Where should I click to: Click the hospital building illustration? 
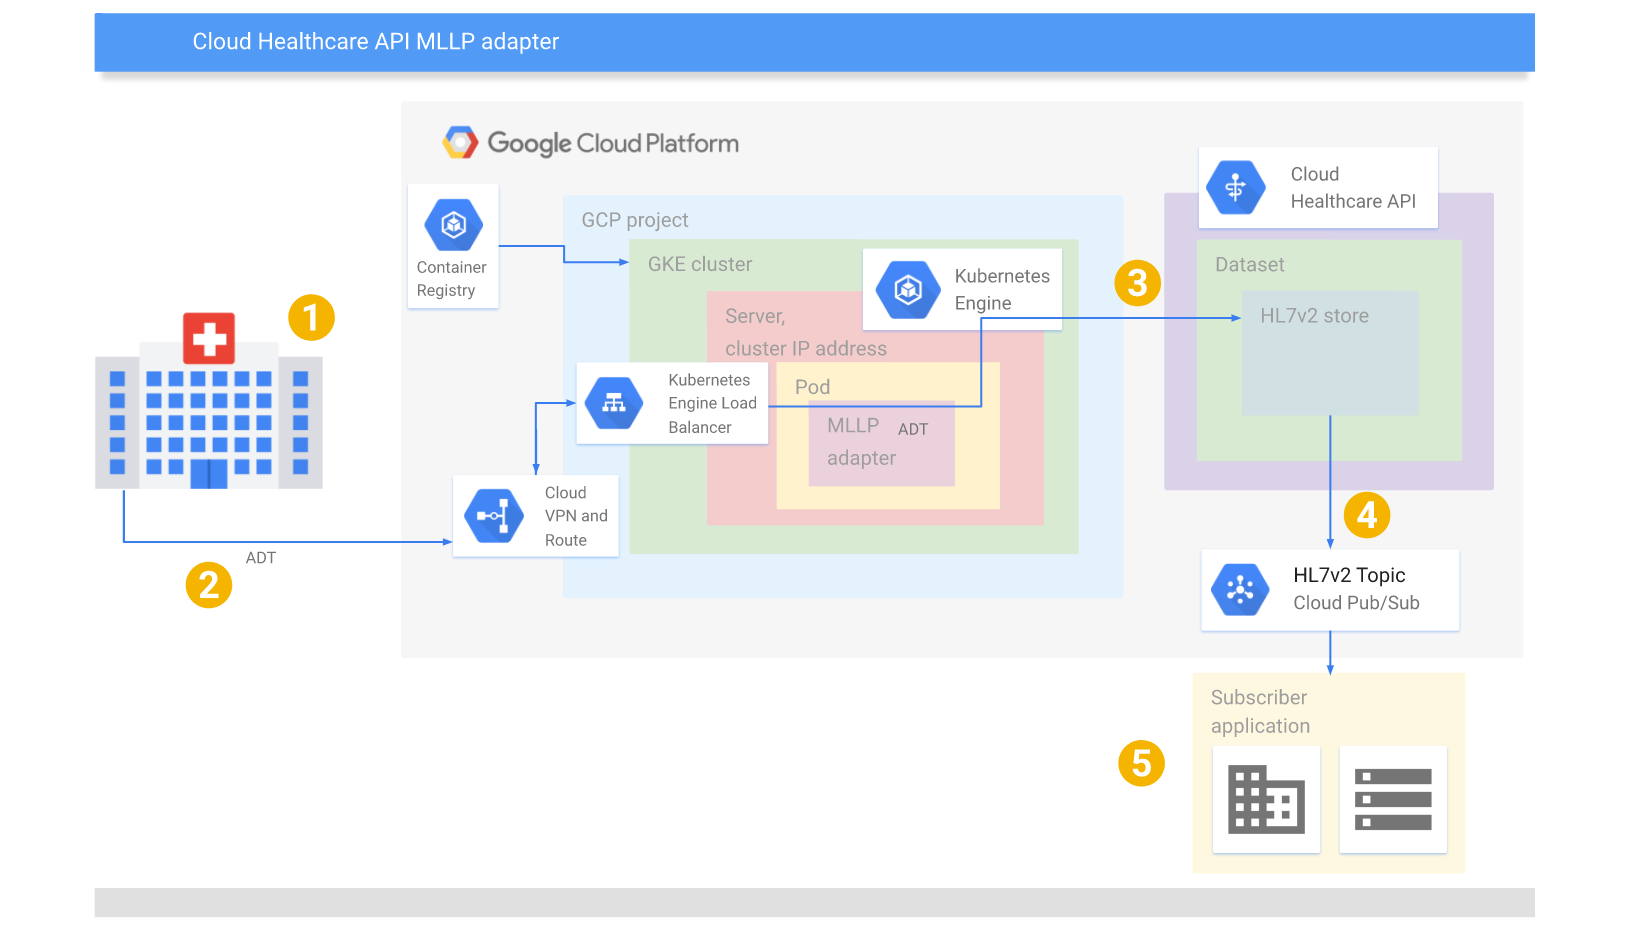click(x=209, y=401)
